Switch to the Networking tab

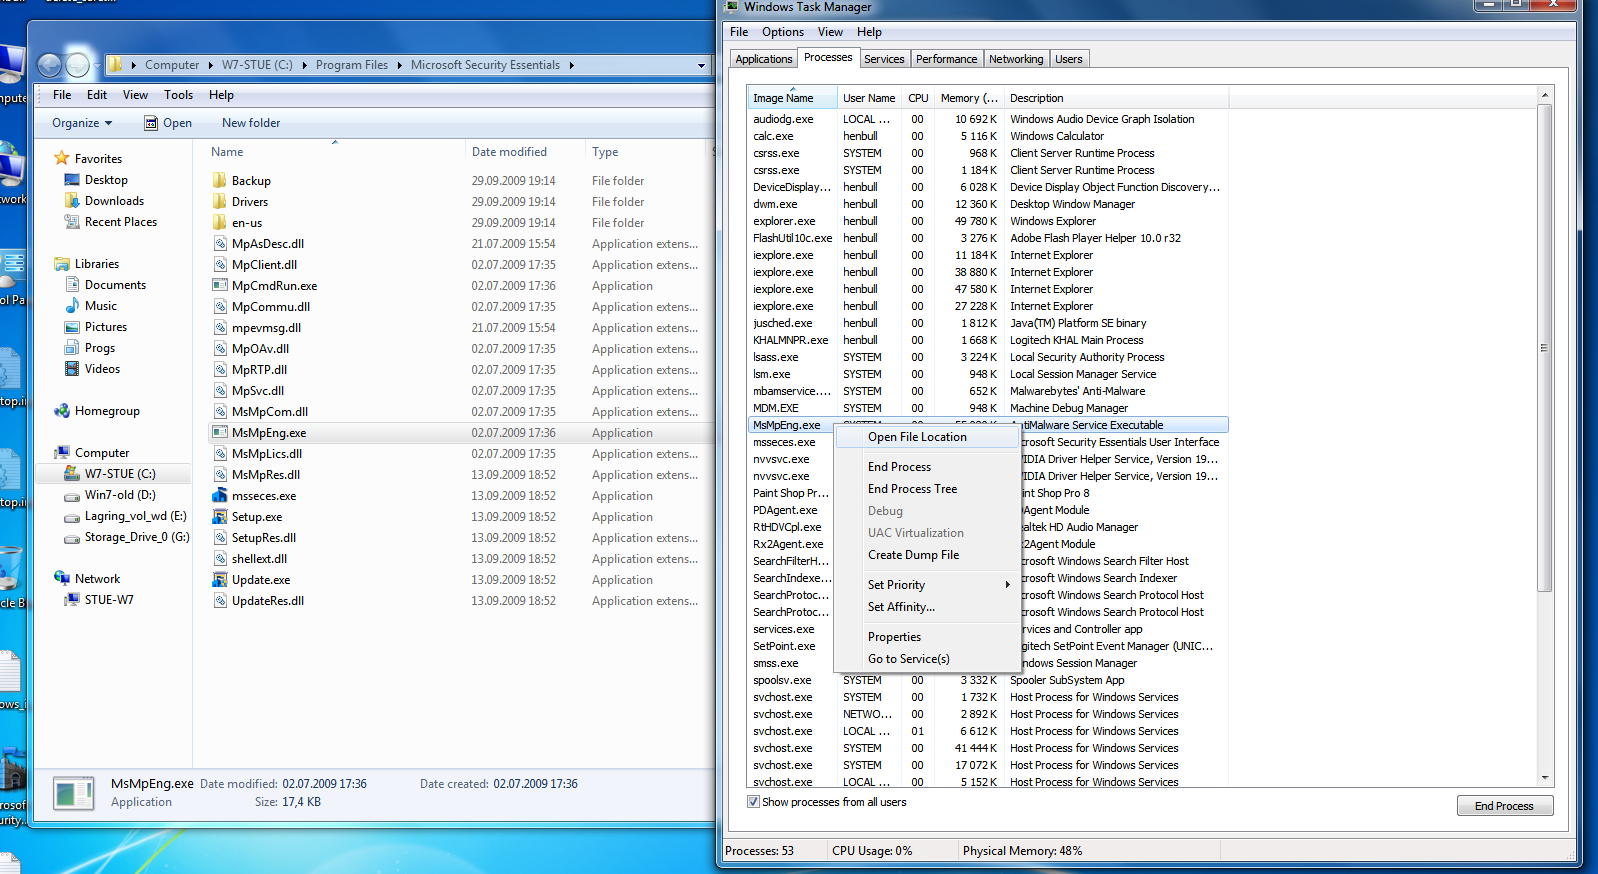tap(1016, 59)
